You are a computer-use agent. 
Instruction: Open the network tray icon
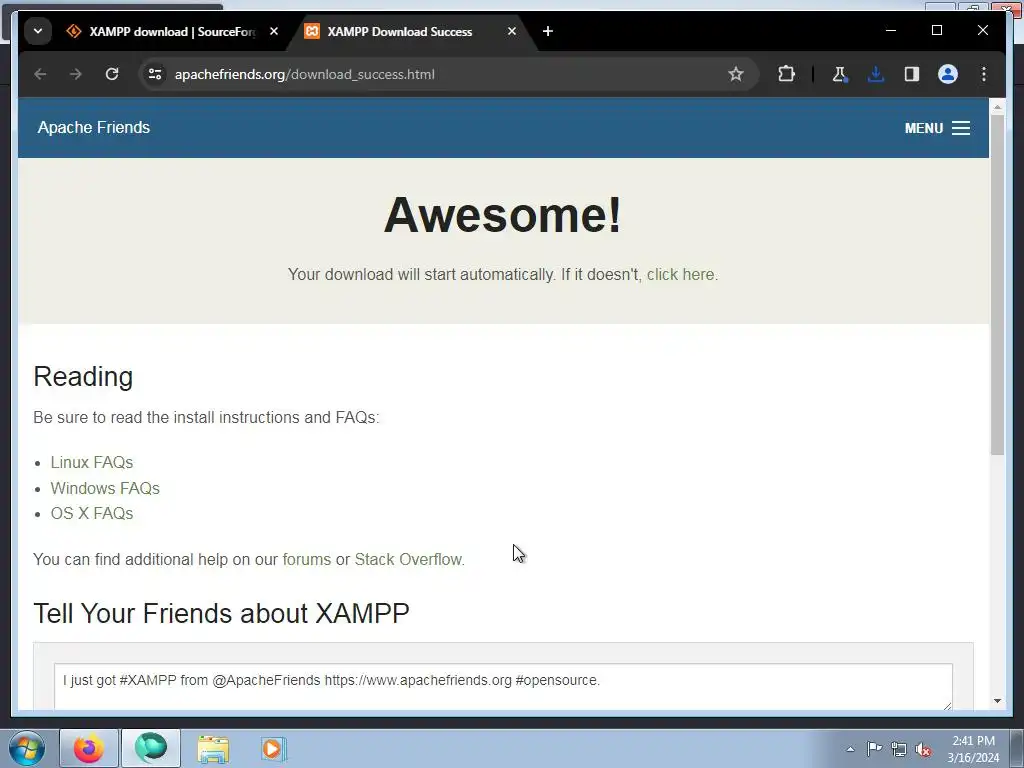click(899, 749)
